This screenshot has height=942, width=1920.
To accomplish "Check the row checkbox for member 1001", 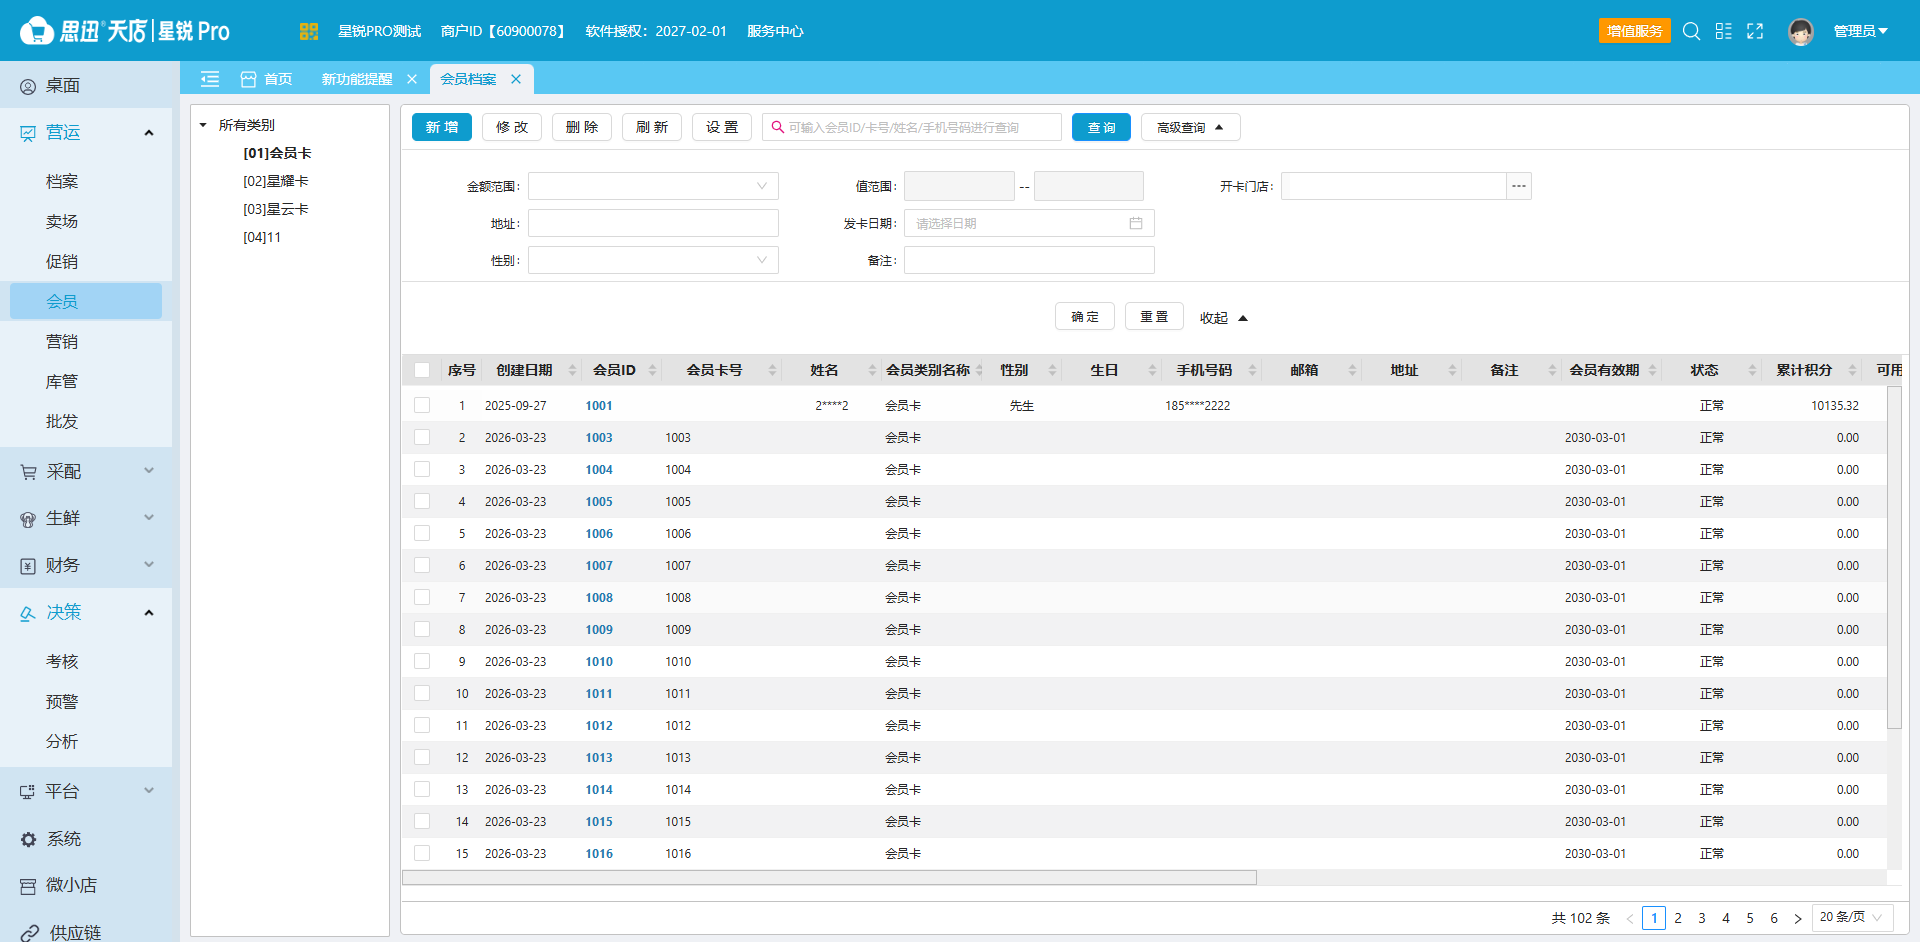I will (422, 405).
